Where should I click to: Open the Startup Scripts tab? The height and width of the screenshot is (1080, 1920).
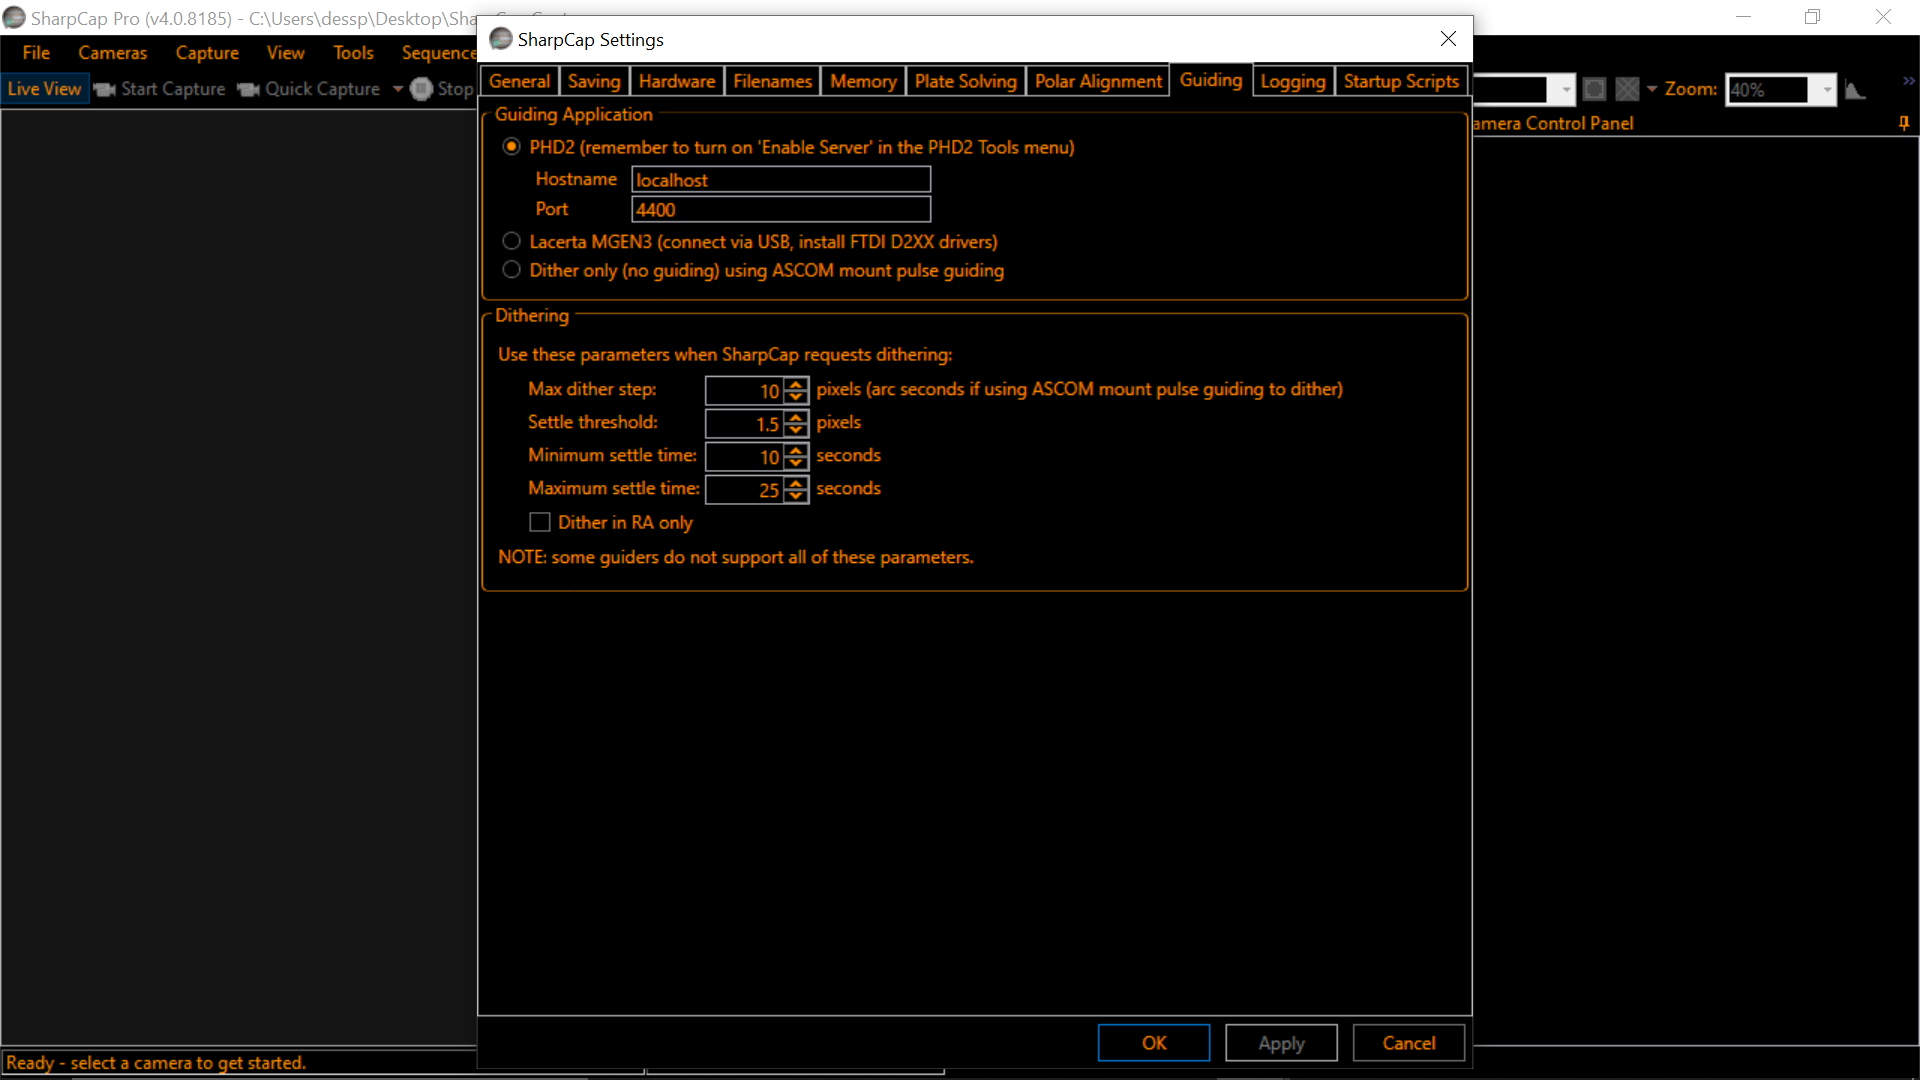click(1401, 81)
